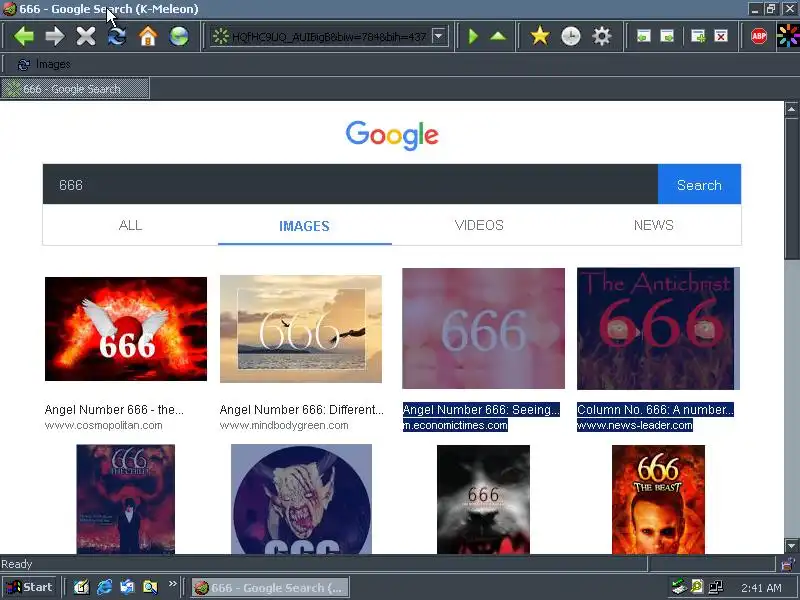This screenshot has width=800, height=600.
Task: Click the K-Meleon taskbar button
Action: (x=270, y=587)
